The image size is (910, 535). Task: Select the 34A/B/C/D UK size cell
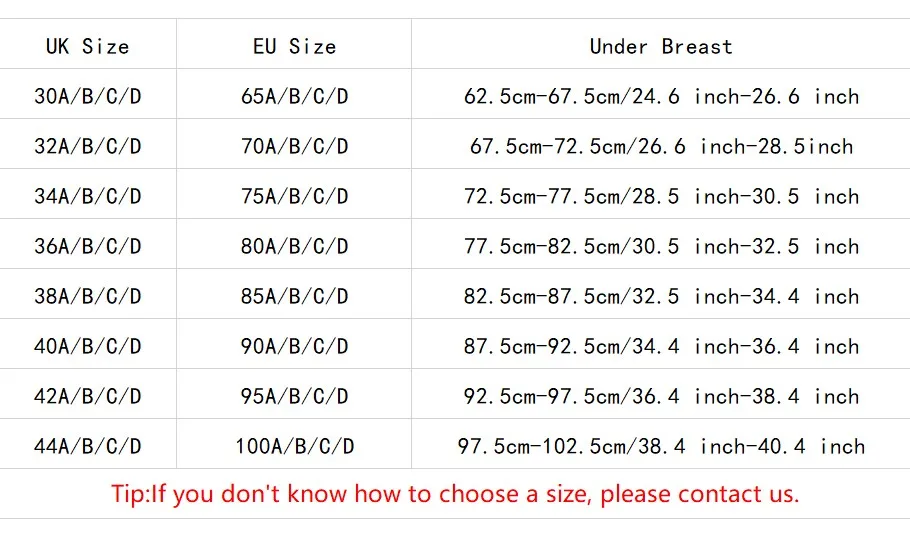tap(88, 197)
